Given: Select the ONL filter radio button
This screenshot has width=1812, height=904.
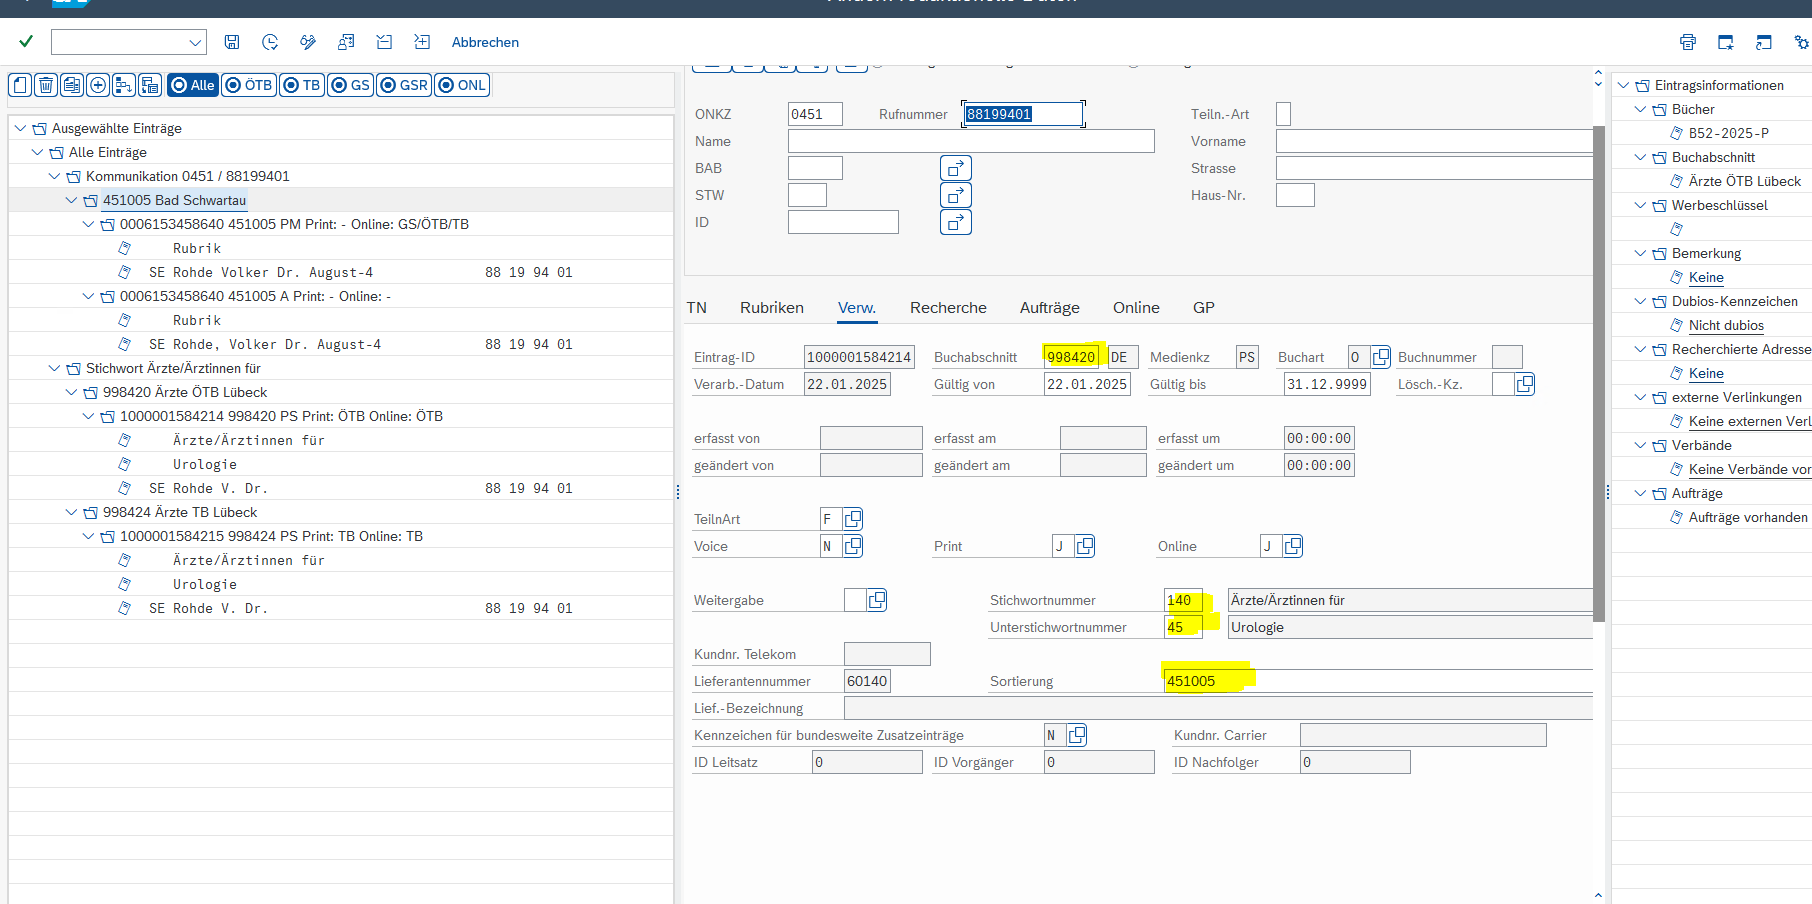Looking at the screenshot, I should tap(462, 85).
